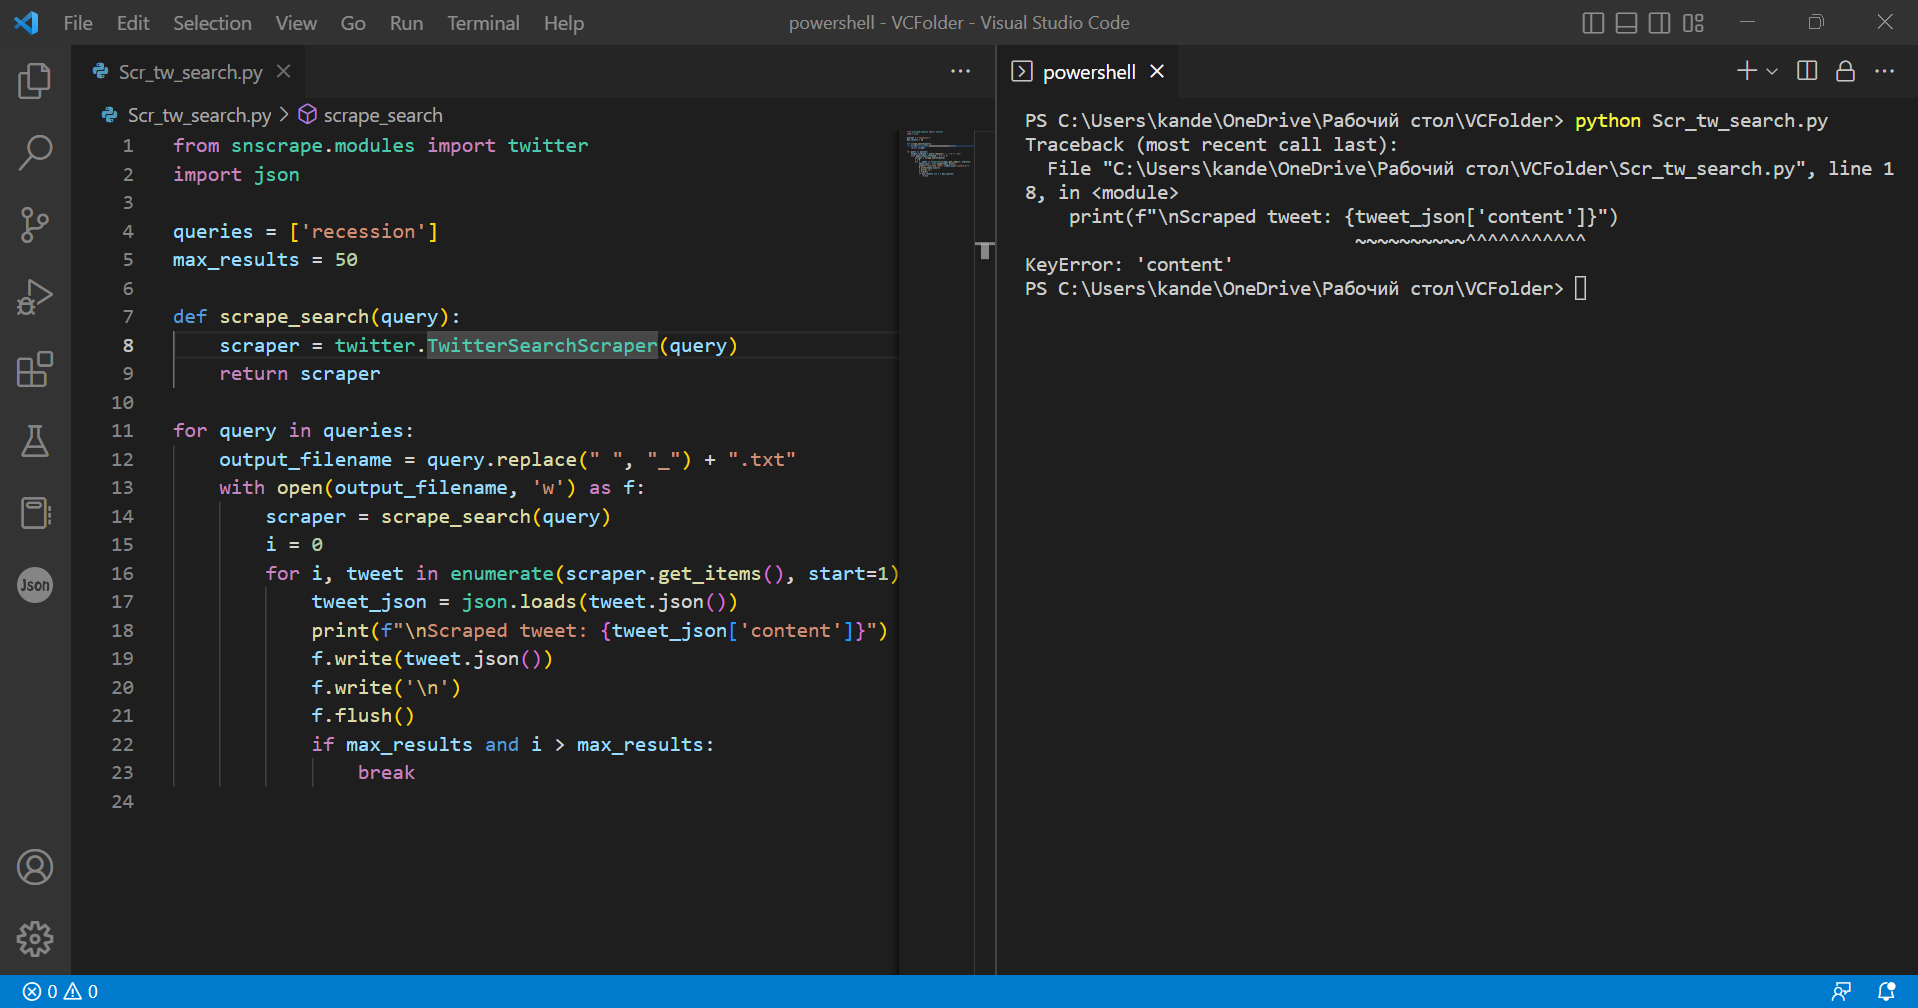Image resolution: width=1918 pixels, height=1008 pixels.
Task: Open the Accounts menu
Action: coord(35,867)
